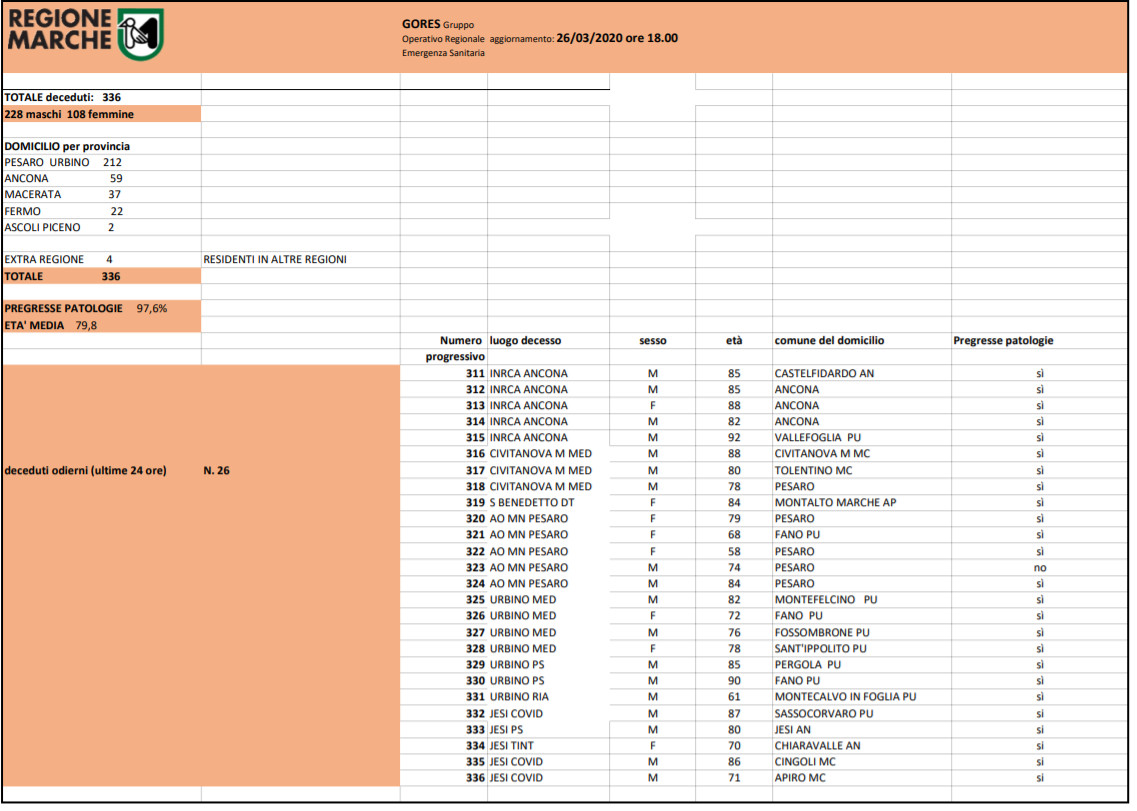Select the JESI TINT cell
The width and height of the screenshot is (1137, 811).
tap(511, 746)
